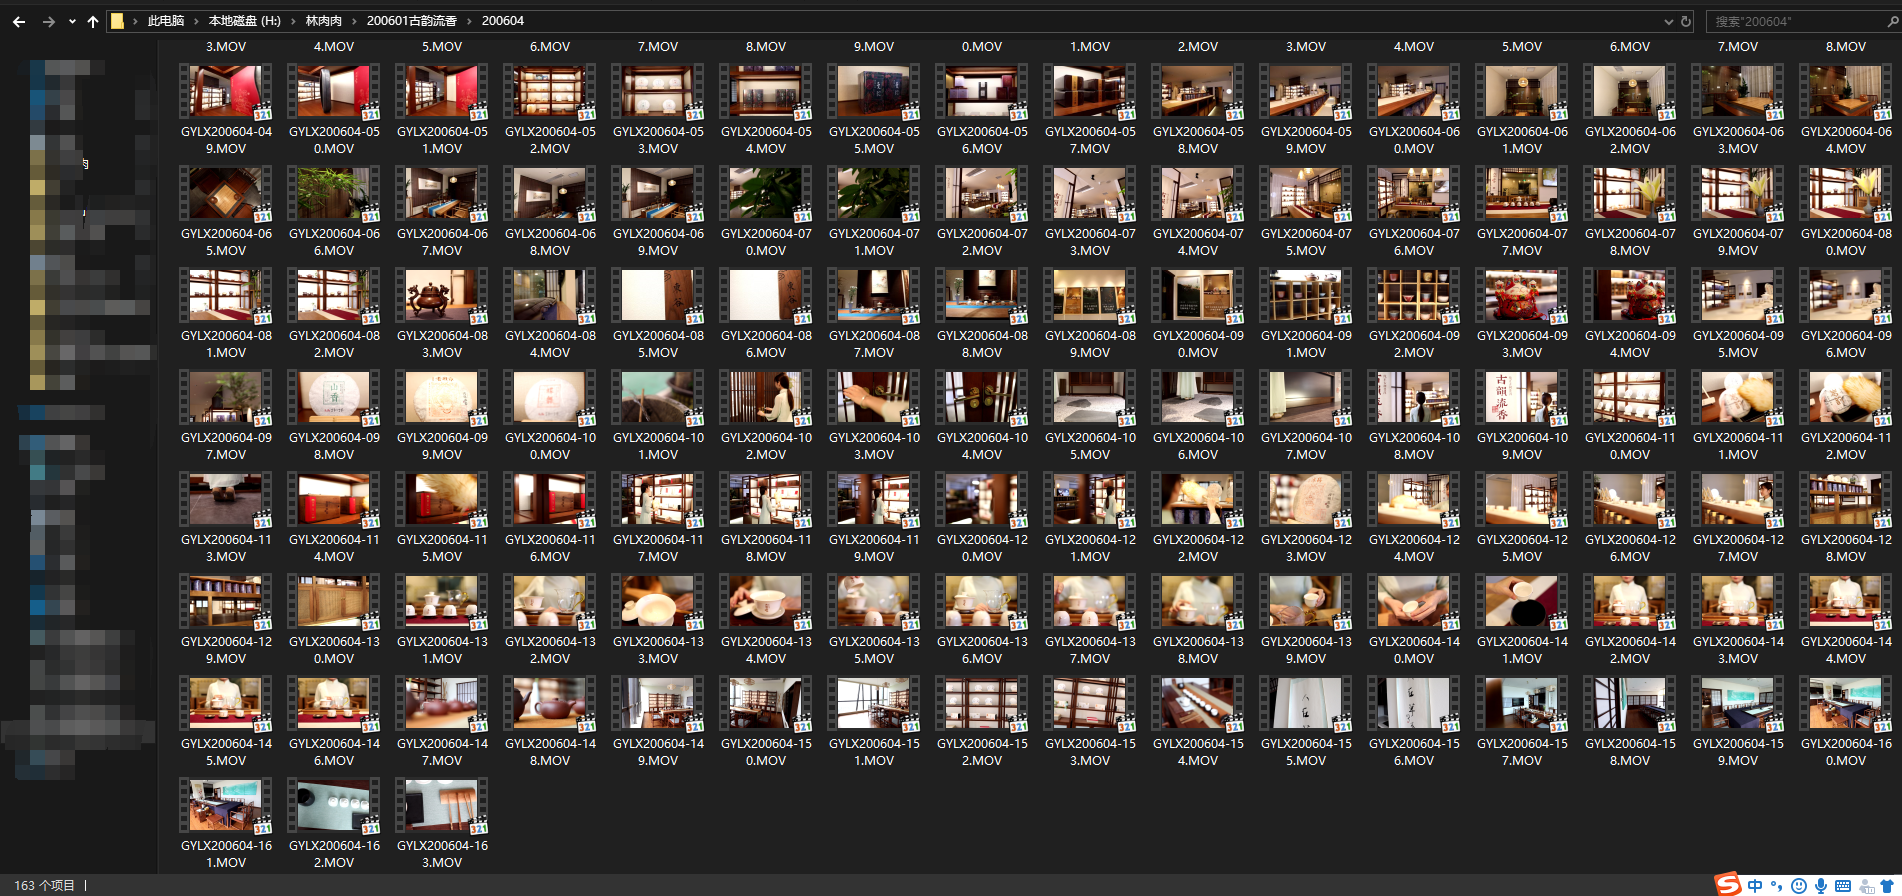
Task: Activate Sogou voice input microphone
Action: coord(1821,886)
